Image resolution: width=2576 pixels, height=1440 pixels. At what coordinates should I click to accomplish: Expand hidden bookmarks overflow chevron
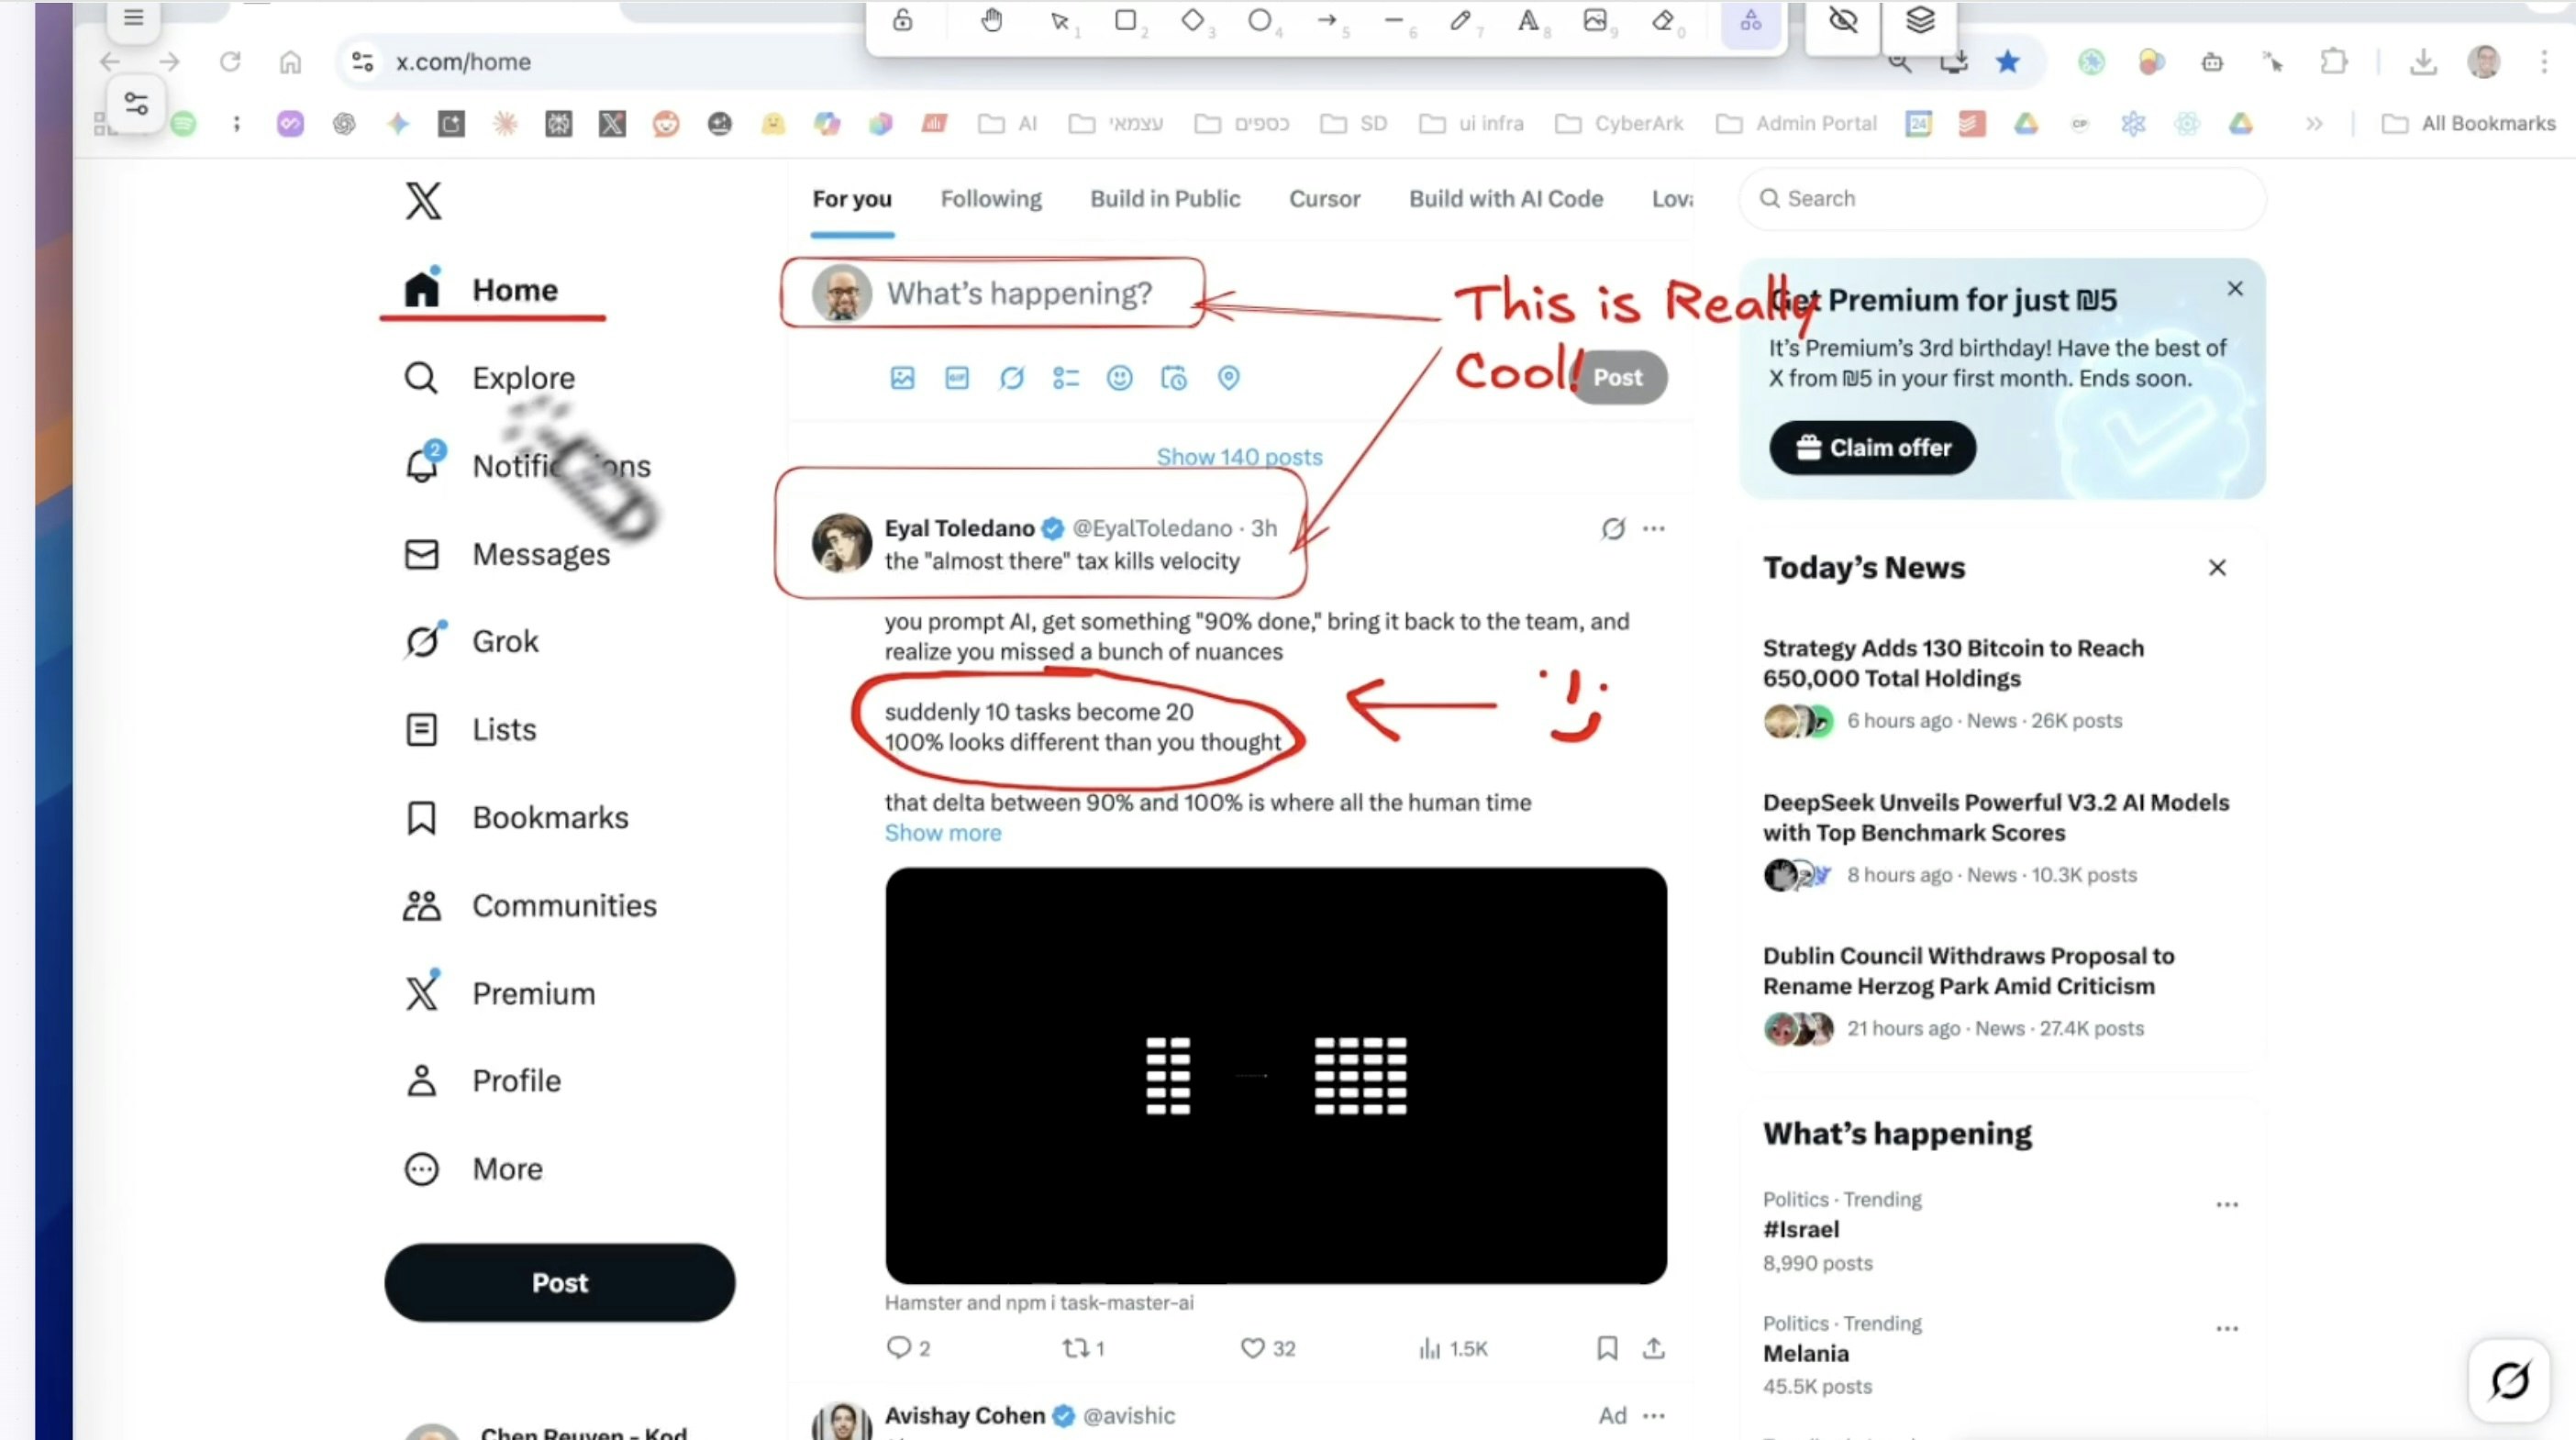click(x=2314, y=124)
